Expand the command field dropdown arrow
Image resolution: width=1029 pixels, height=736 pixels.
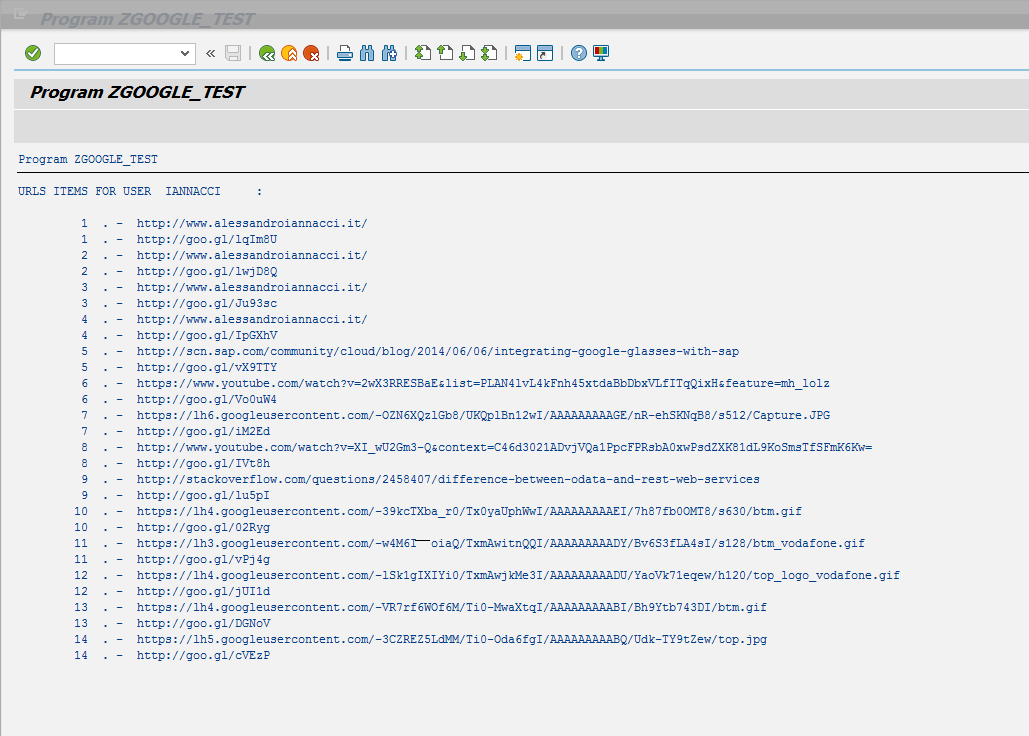coord(185,53)
